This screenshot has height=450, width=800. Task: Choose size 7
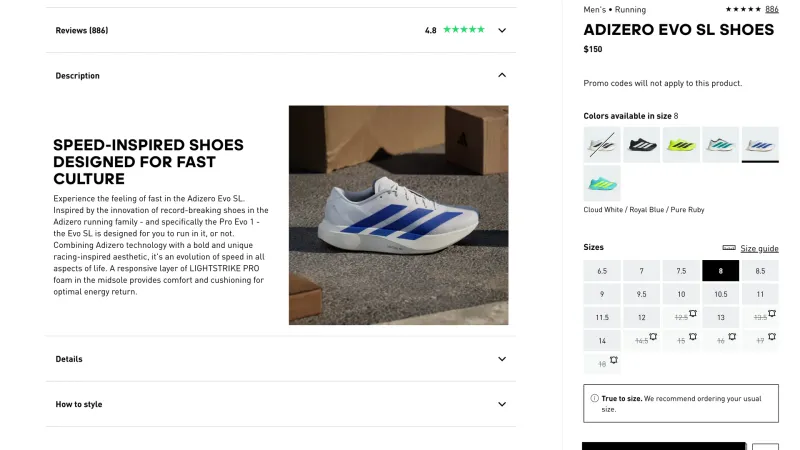click(641, 271)
